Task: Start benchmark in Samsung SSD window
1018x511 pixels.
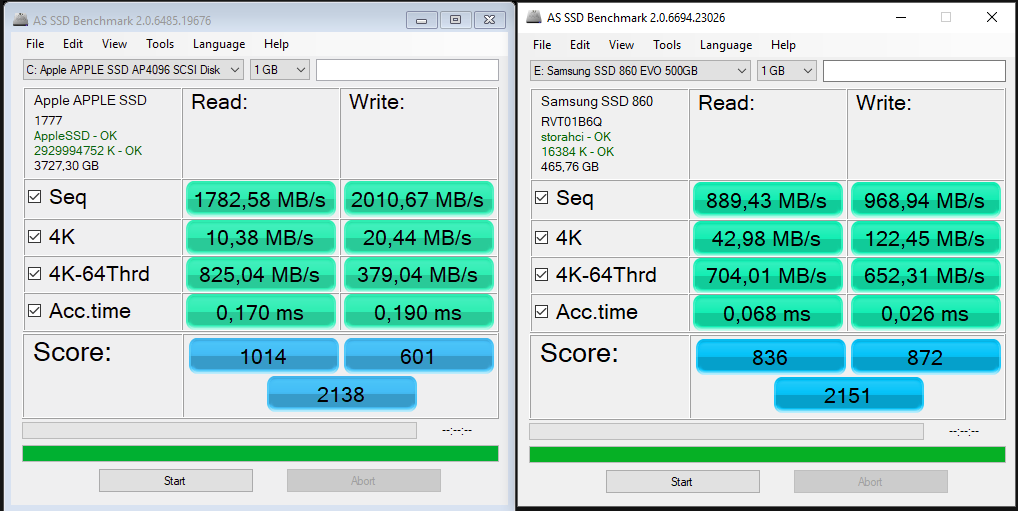Action: pos(682,482)
